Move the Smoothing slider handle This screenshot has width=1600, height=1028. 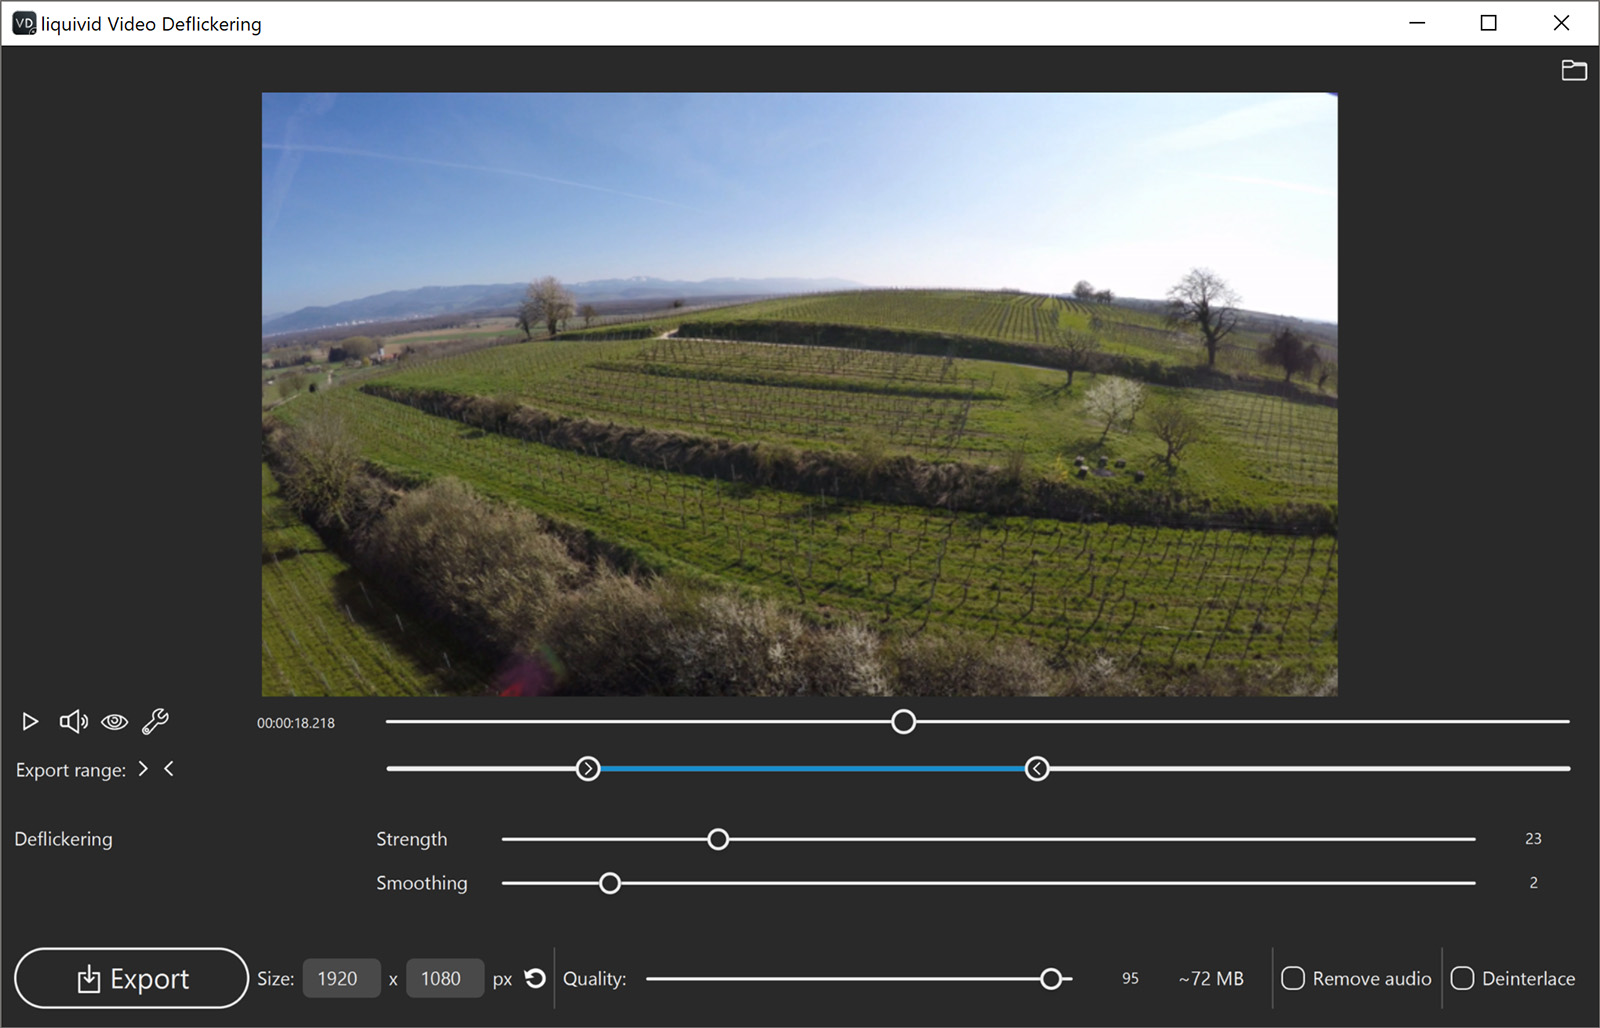pos(610,883)
